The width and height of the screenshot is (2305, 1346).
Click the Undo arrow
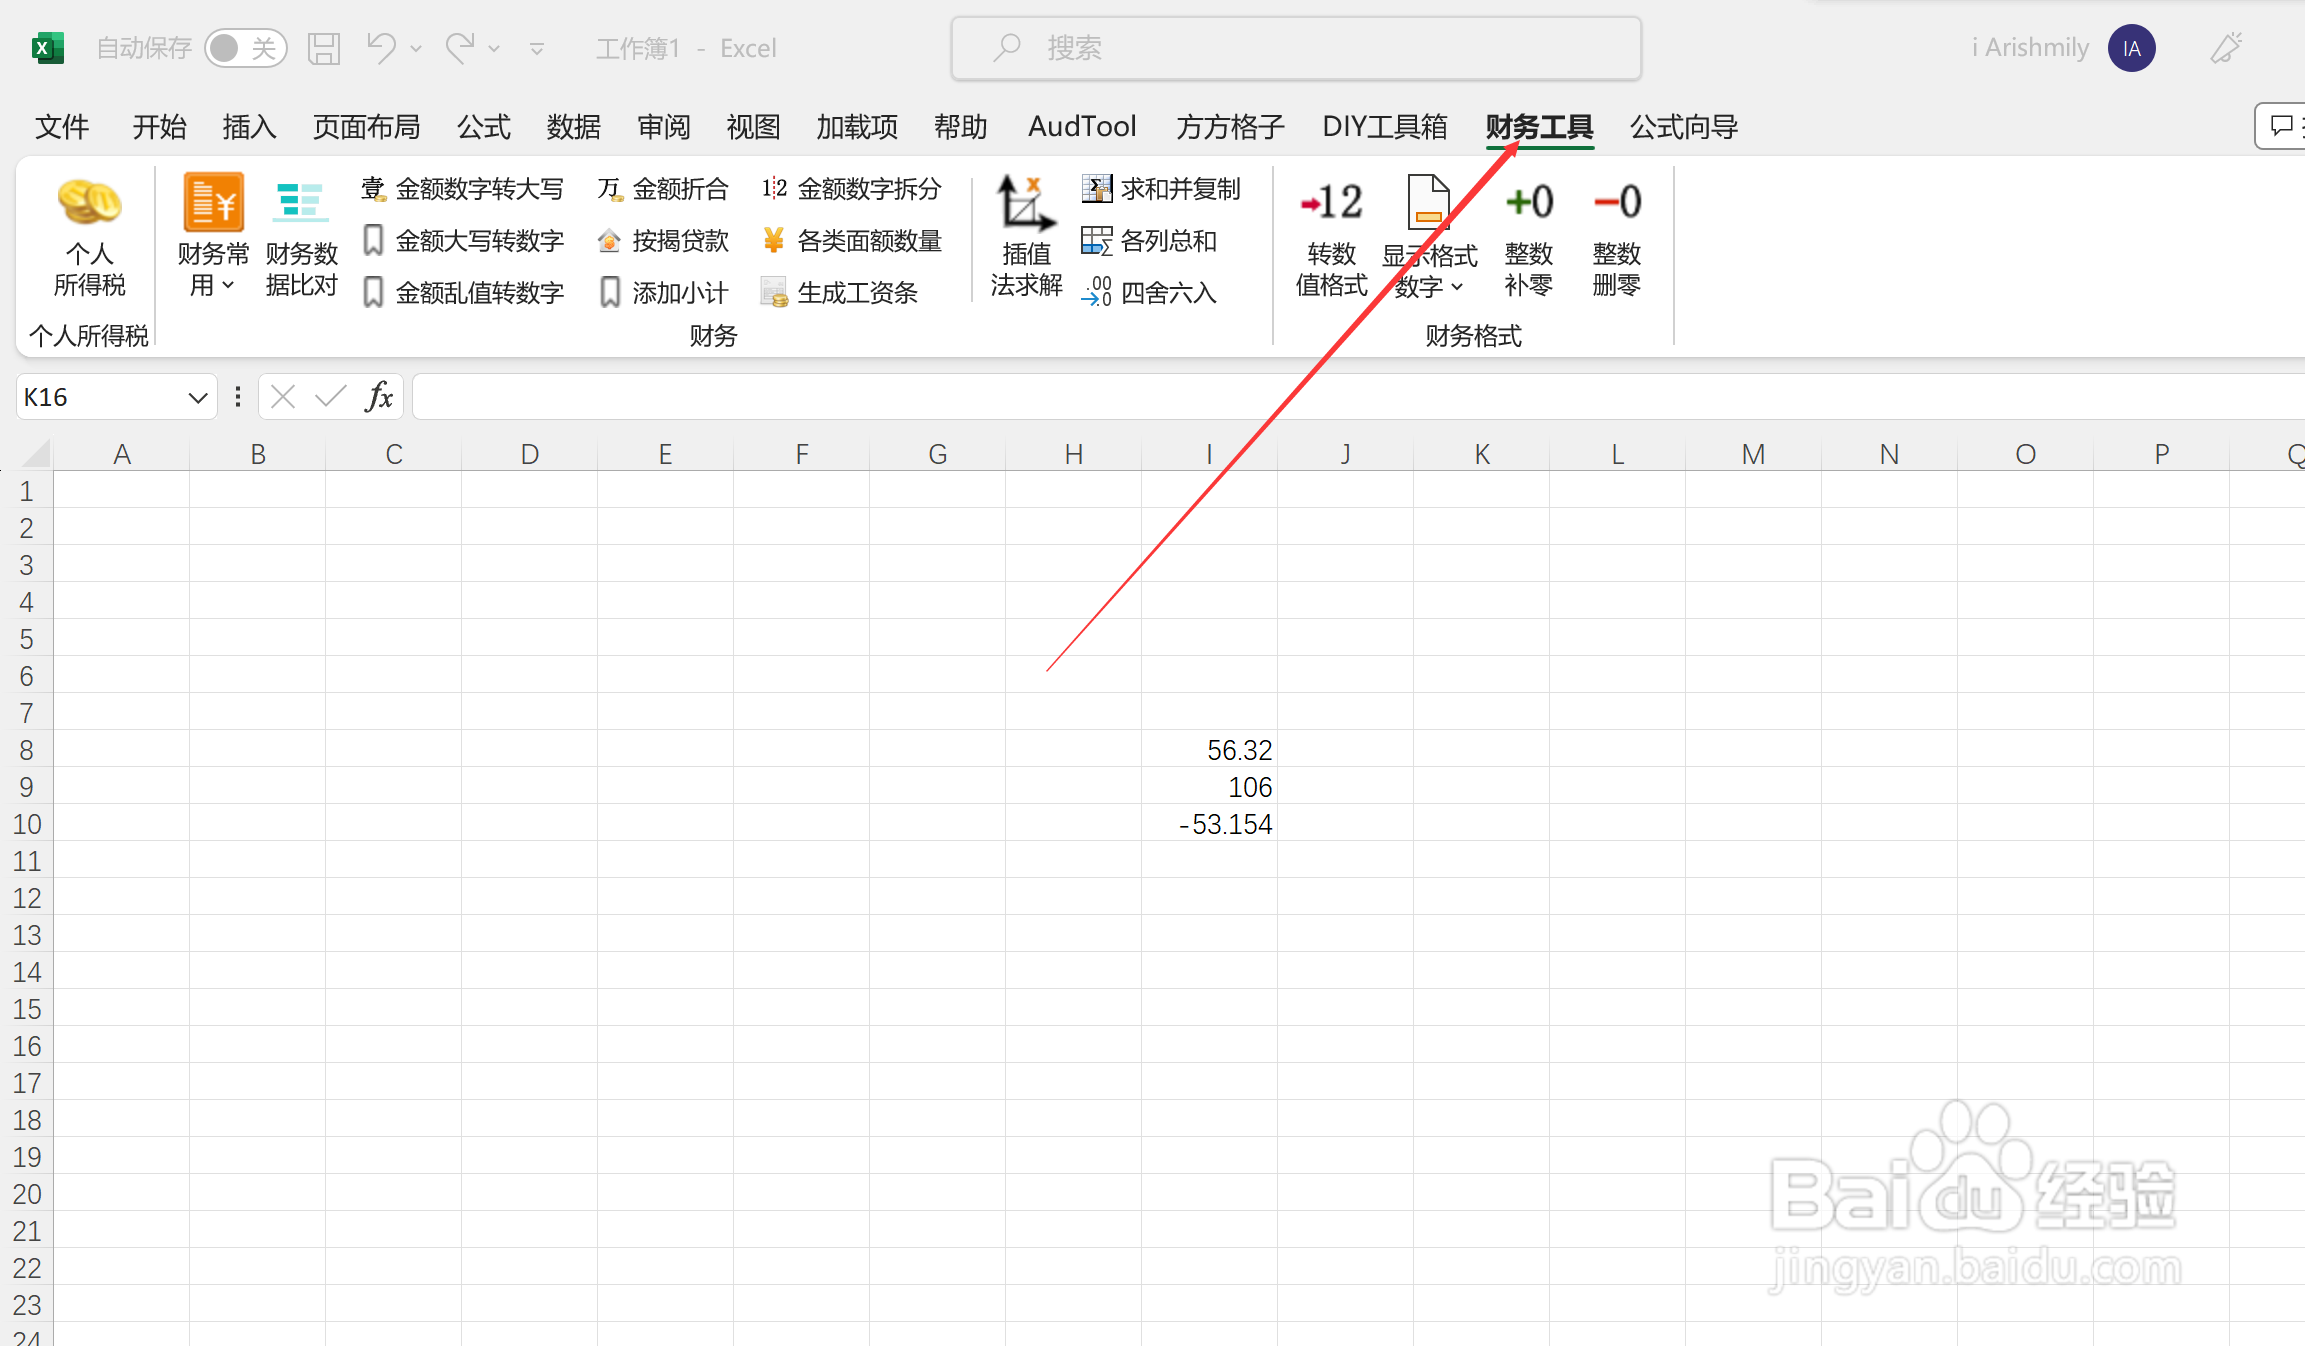381,48
